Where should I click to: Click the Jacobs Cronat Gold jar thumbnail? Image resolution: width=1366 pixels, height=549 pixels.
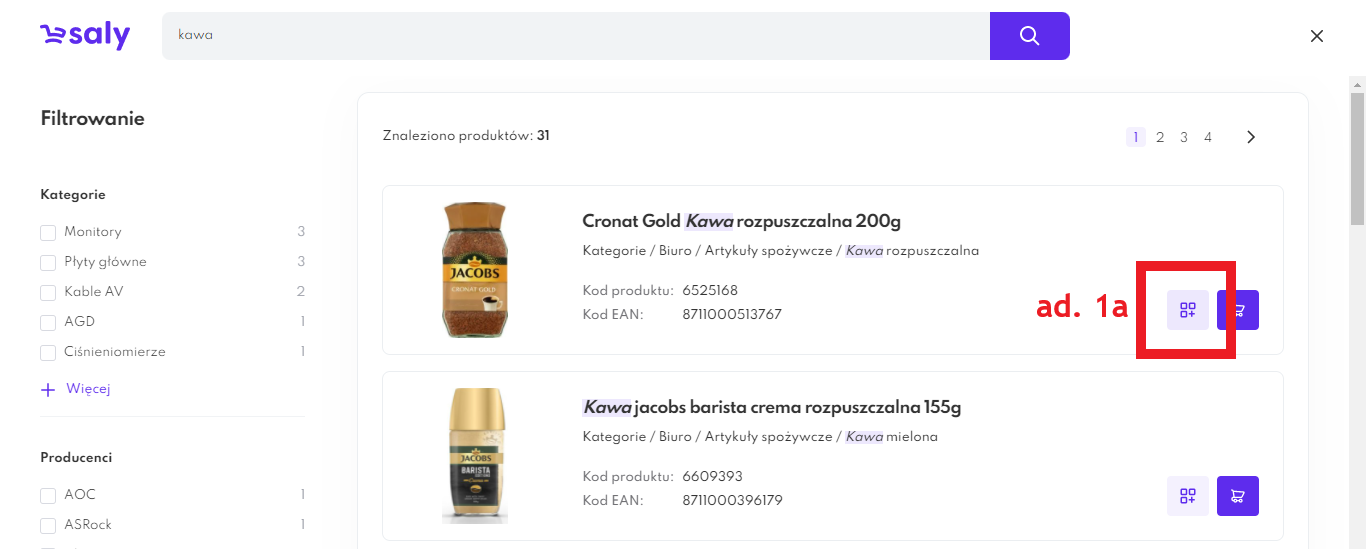475,270
